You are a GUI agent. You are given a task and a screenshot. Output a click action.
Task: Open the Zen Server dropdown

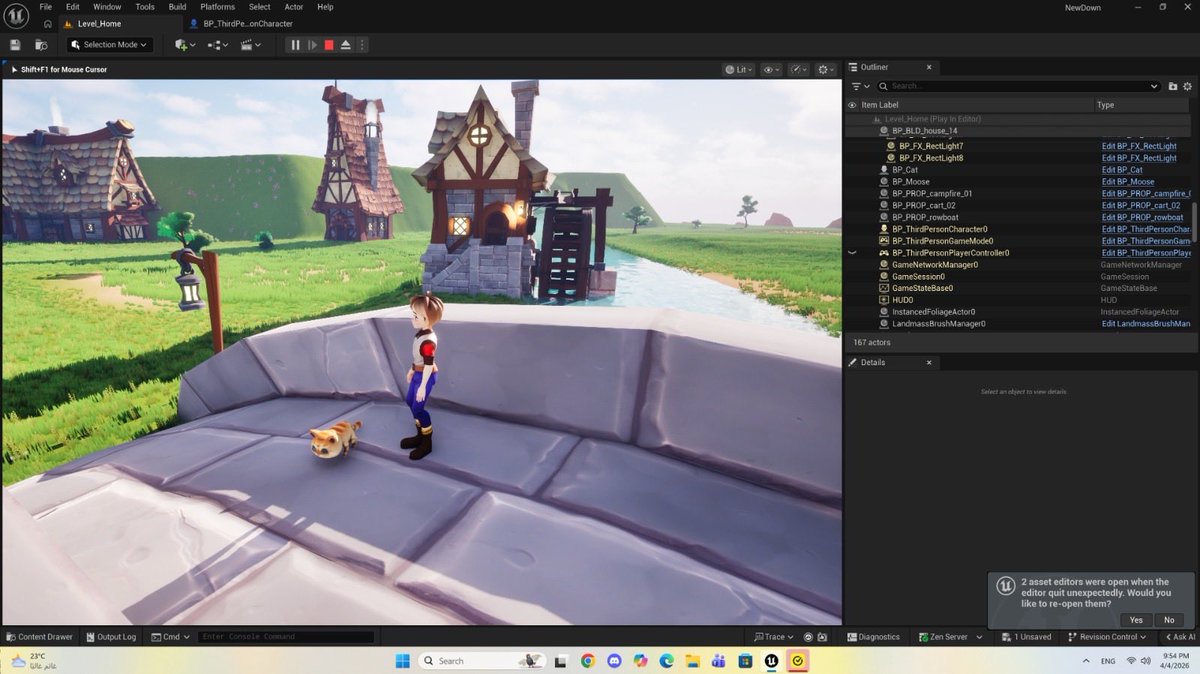[x=950, y=636]
